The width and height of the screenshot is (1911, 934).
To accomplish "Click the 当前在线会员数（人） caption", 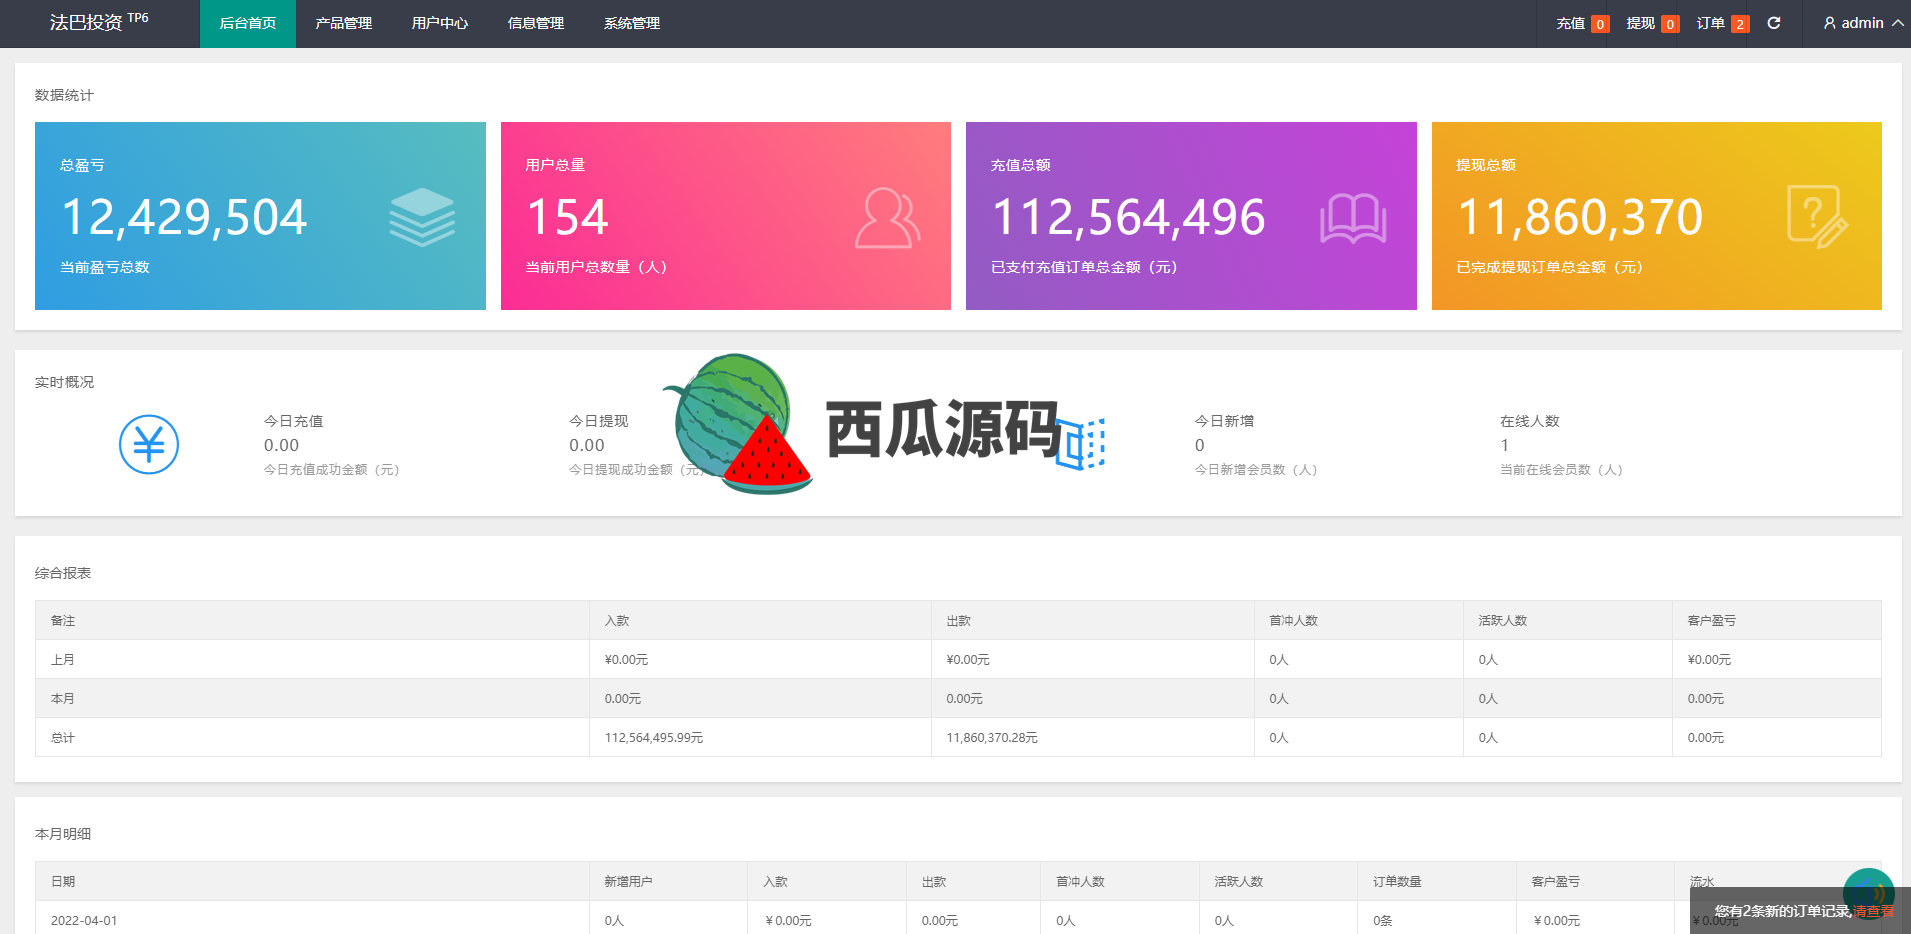I will (x=1561, y=469).
